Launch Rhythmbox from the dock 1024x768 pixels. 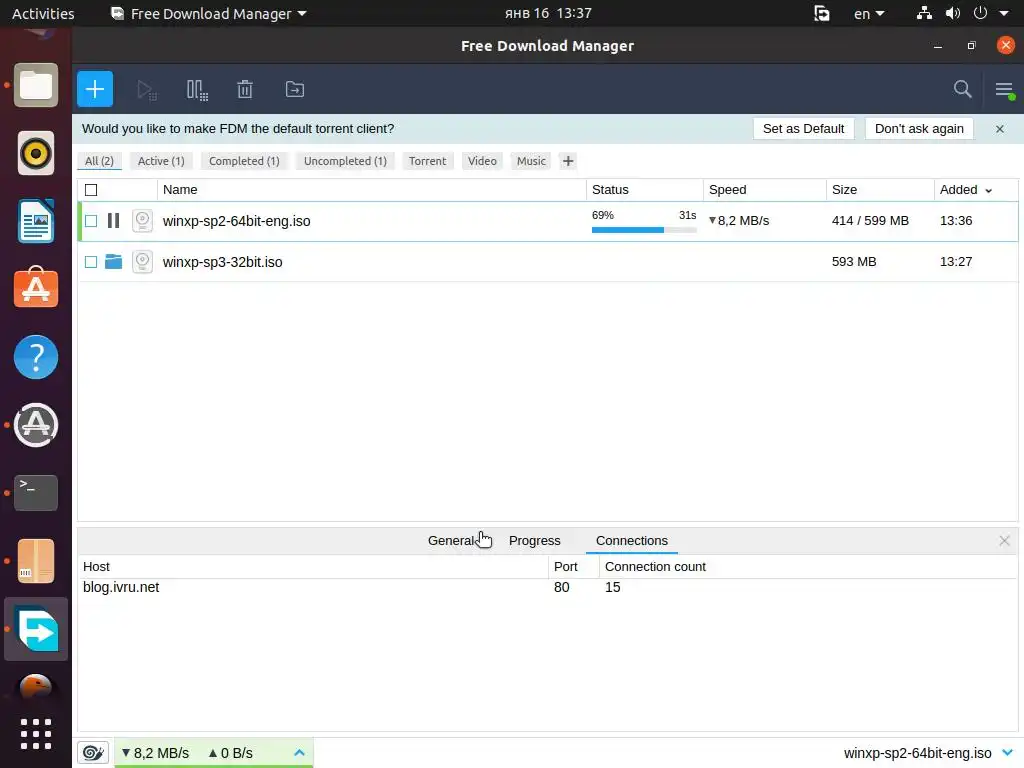click(36, 153)
